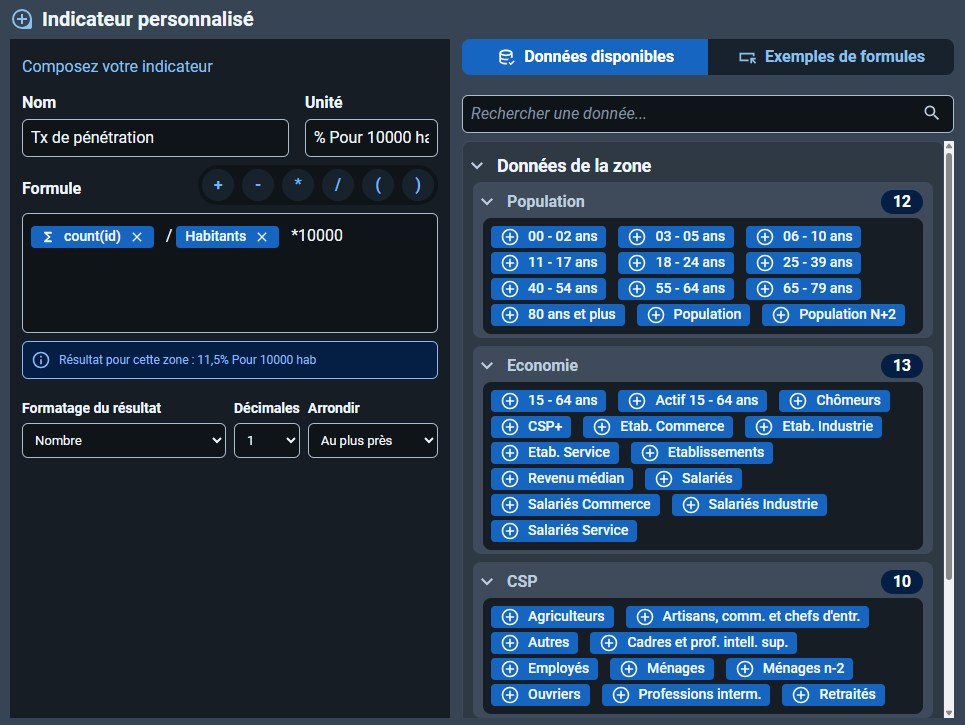
Task: Add Autres chip to formula
Action: click(534, 643)
